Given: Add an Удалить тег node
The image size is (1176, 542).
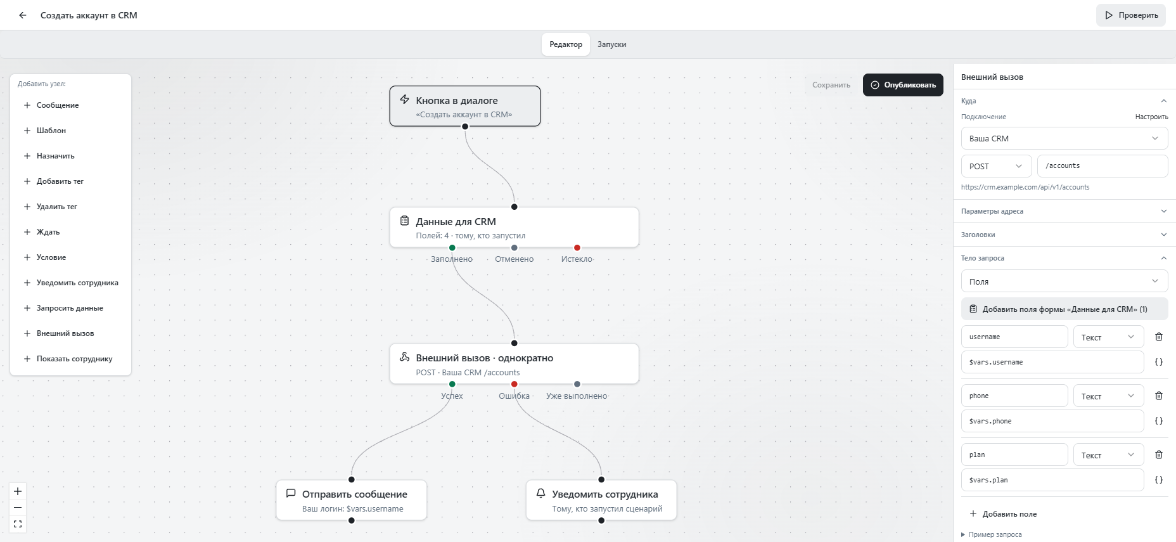Looking at the screenshot, I should pyautogui.click(x=70, y=206).
